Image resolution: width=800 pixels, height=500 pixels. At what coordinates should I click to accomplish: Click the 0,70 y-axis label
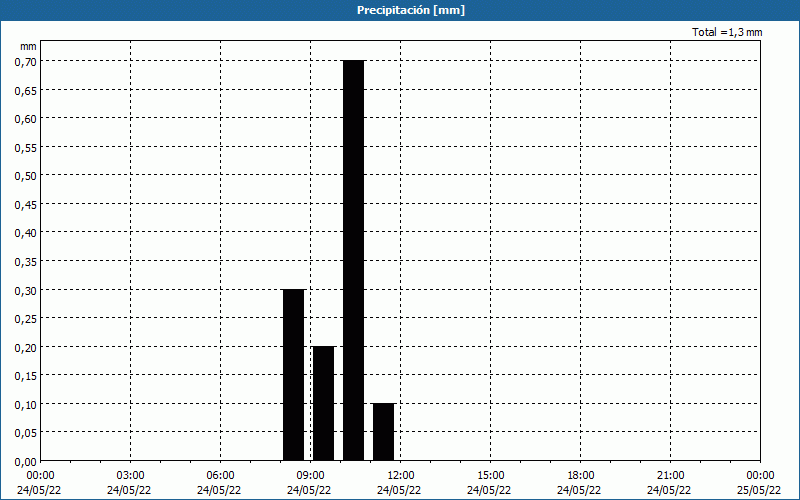pos(25,61)
